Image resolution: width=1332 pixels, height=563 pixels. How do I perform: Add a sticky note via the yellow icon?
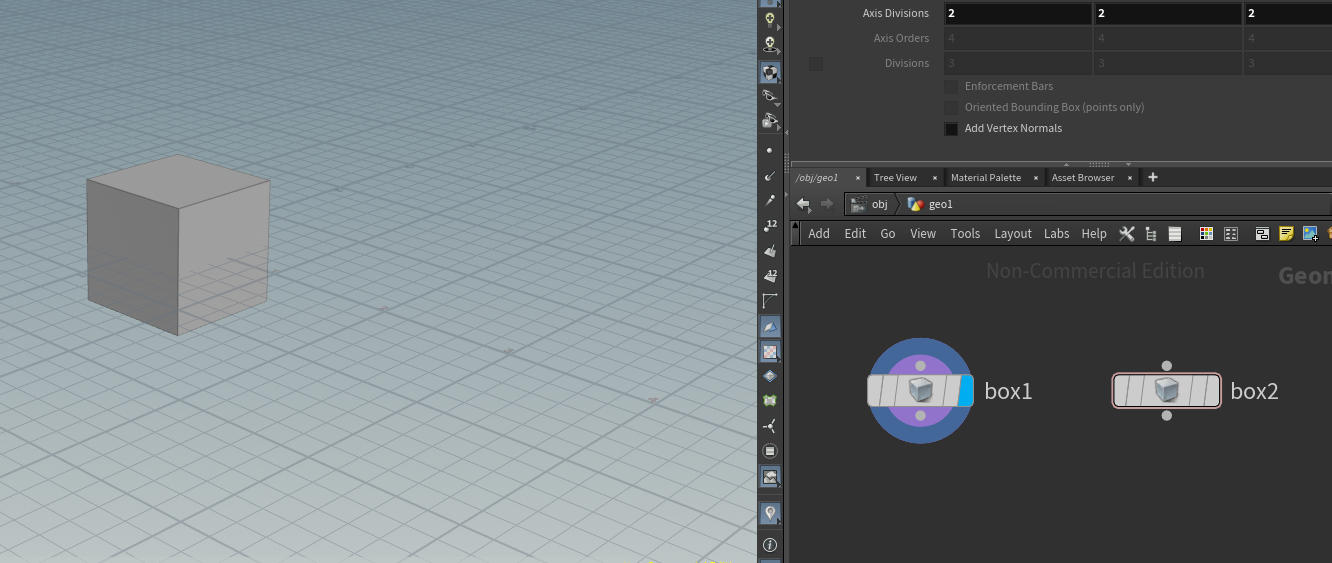click(x=1286, y=233)
